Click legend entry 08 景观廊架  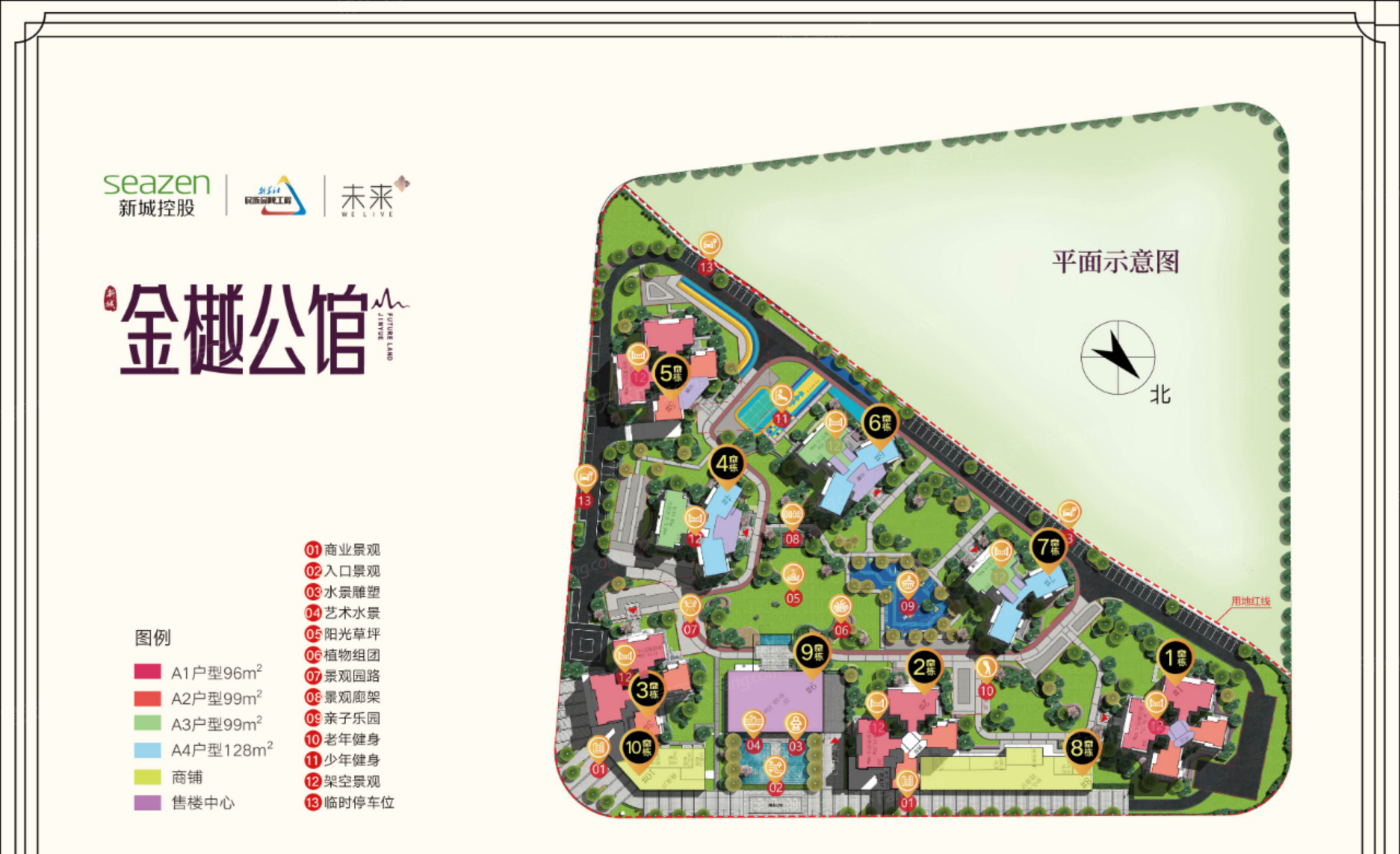tap(344, 697)
